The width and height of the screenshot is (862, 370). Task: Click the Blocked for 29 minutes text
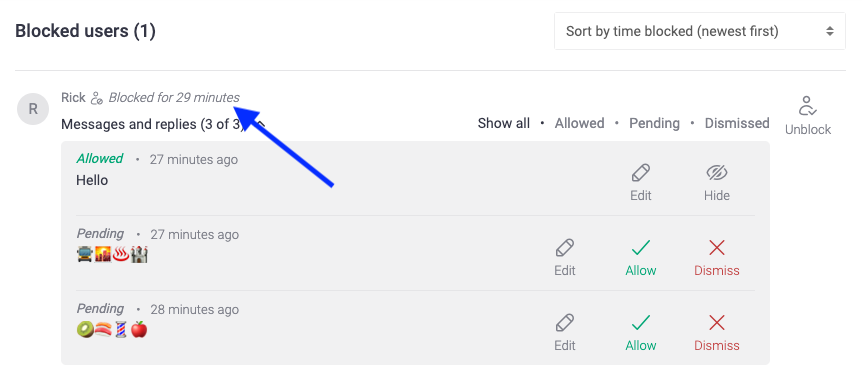pos(174,98)
